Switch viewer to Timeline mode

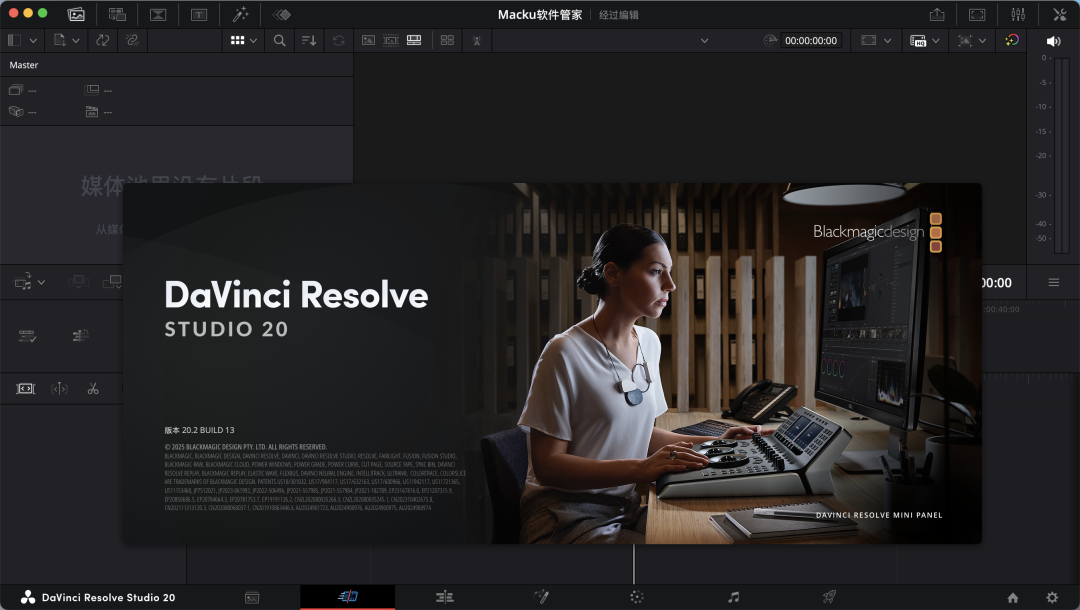[414, 41]
